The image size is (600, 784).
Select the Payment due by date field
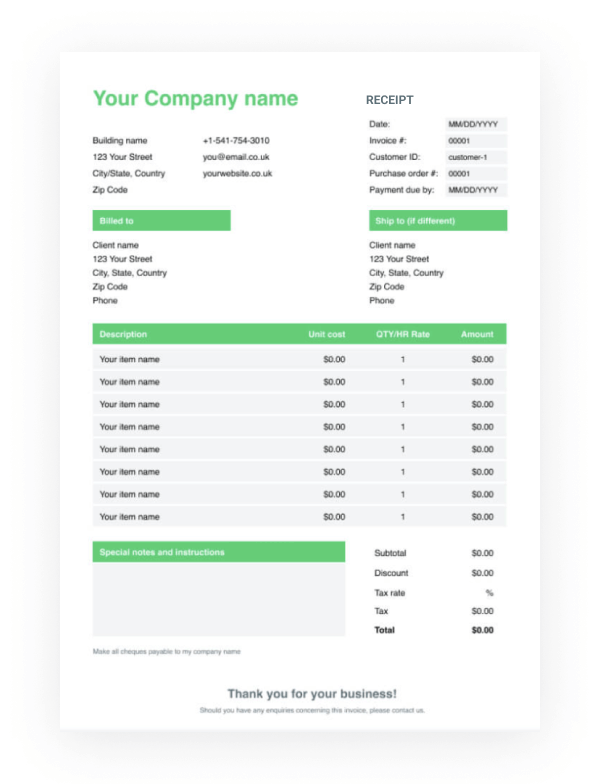pyautogui.click(x=475, y=190)
